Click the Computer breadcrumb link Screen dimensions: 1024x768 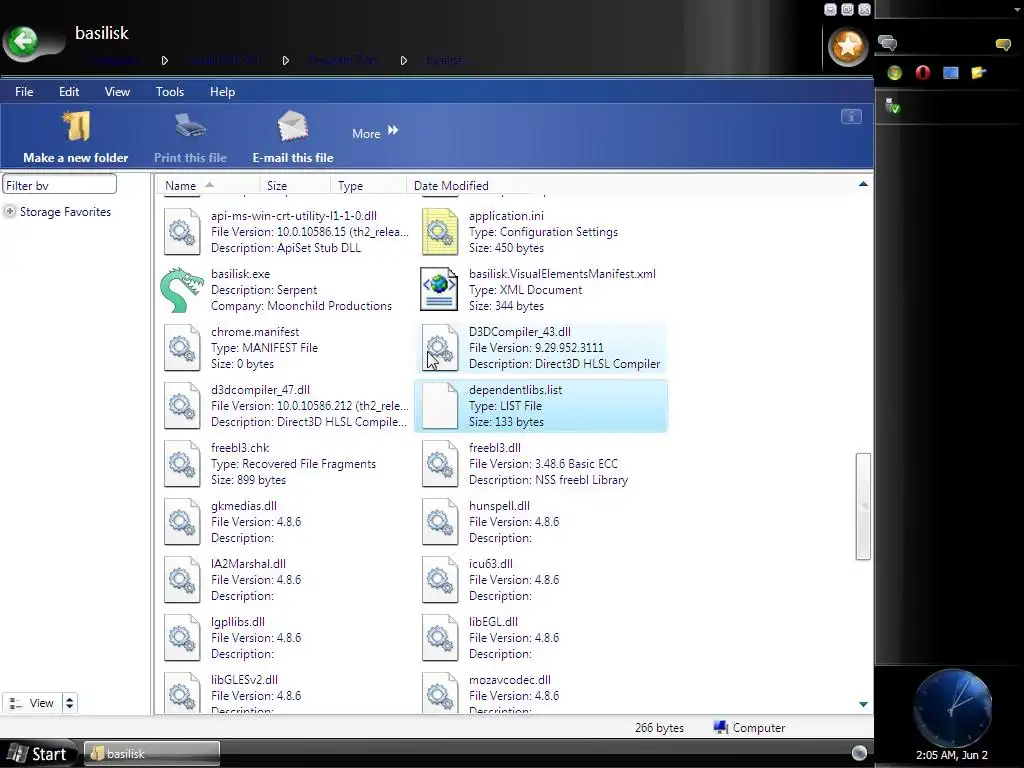tap(114, 60)
